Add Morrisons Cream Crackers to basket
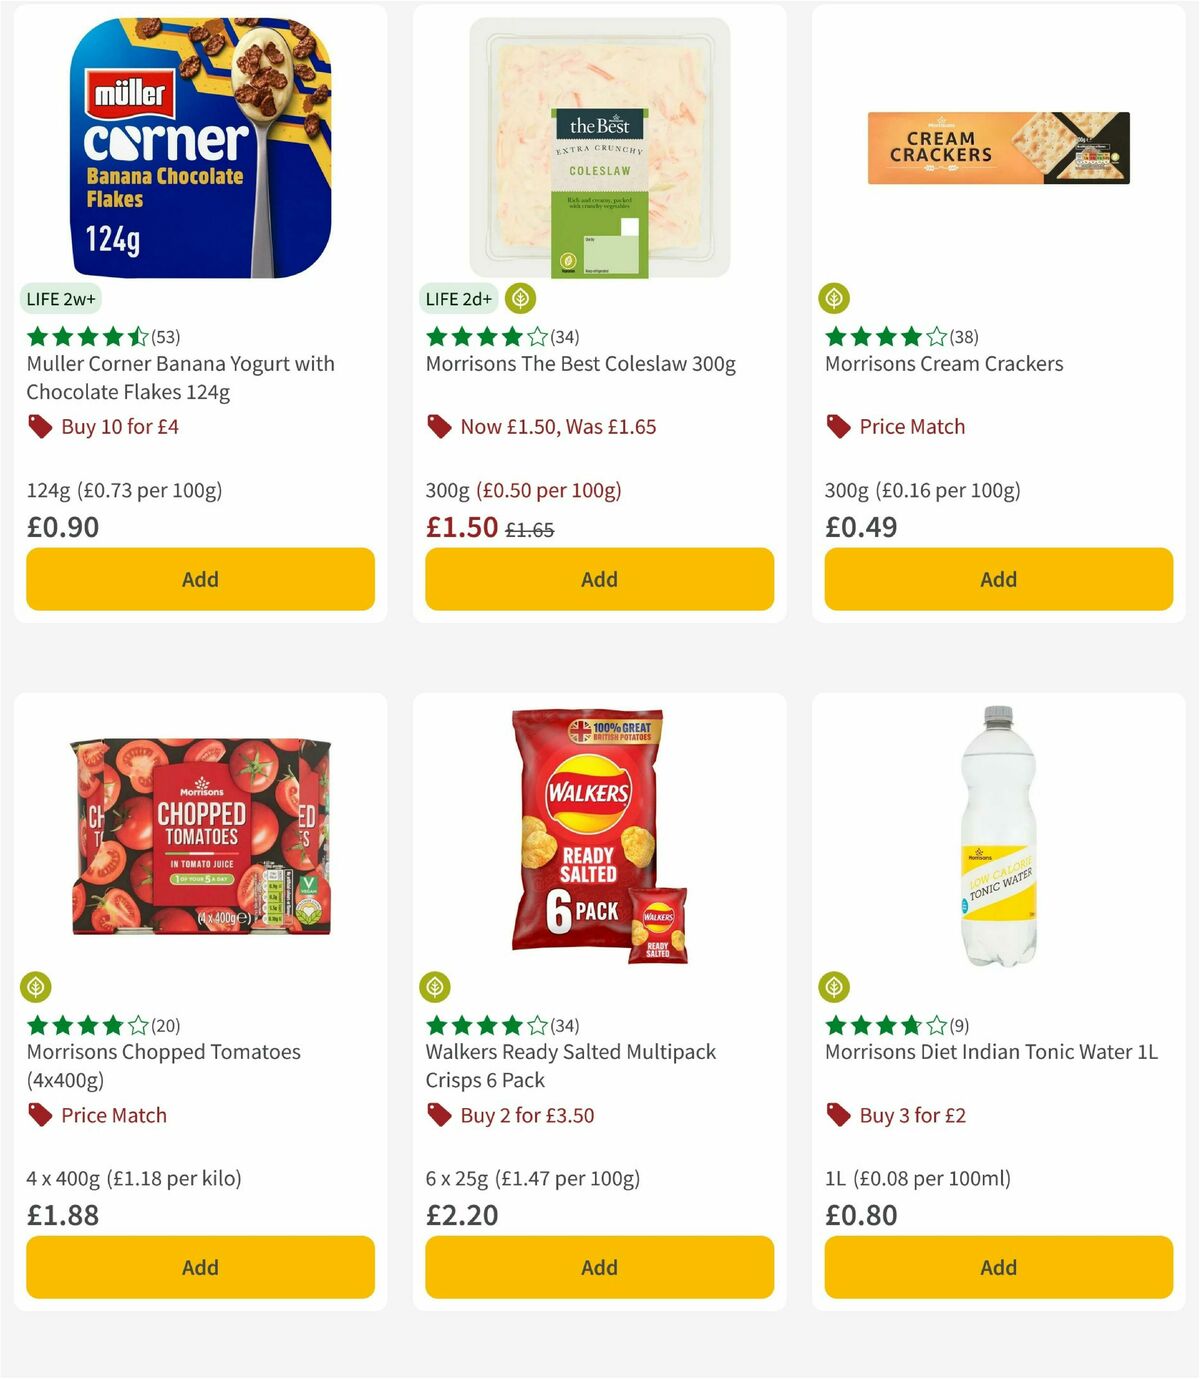Viewport: 1200px width, 1379px height. coord(997,579)
